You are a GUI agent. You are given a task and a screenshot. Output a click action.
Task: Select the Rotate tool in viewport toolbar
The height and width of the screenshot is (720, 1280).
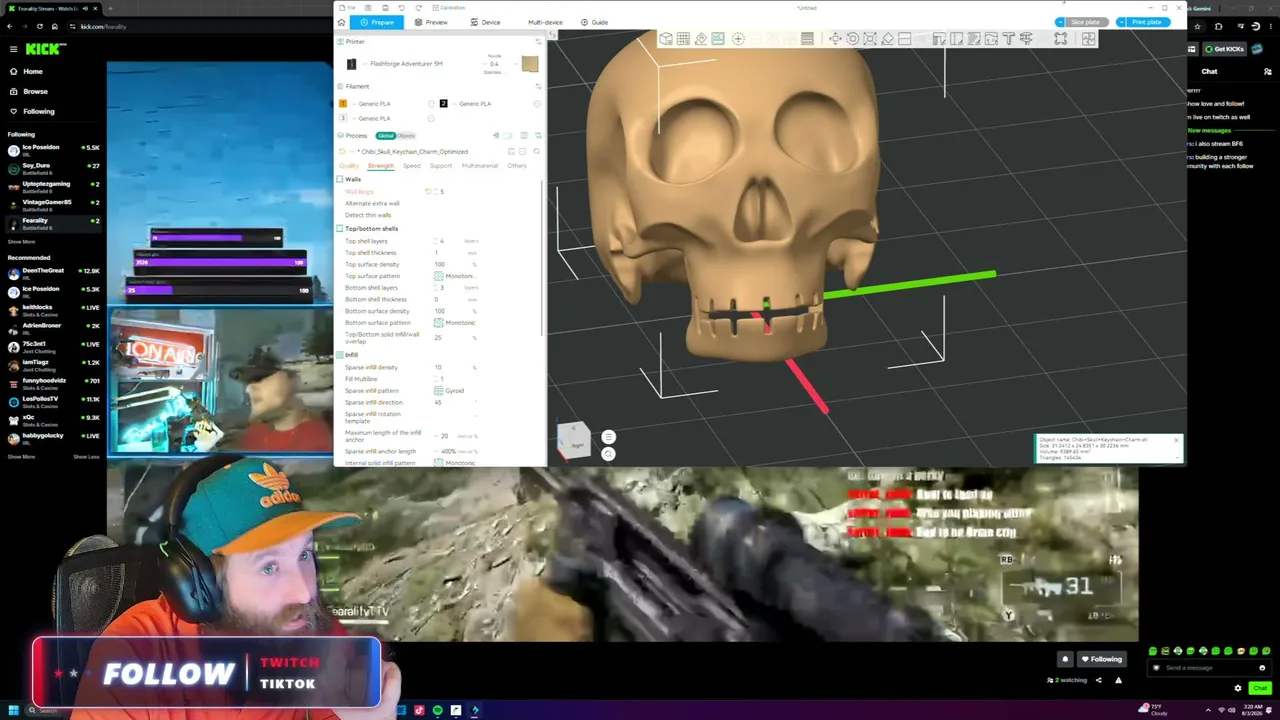pos(853,39)
